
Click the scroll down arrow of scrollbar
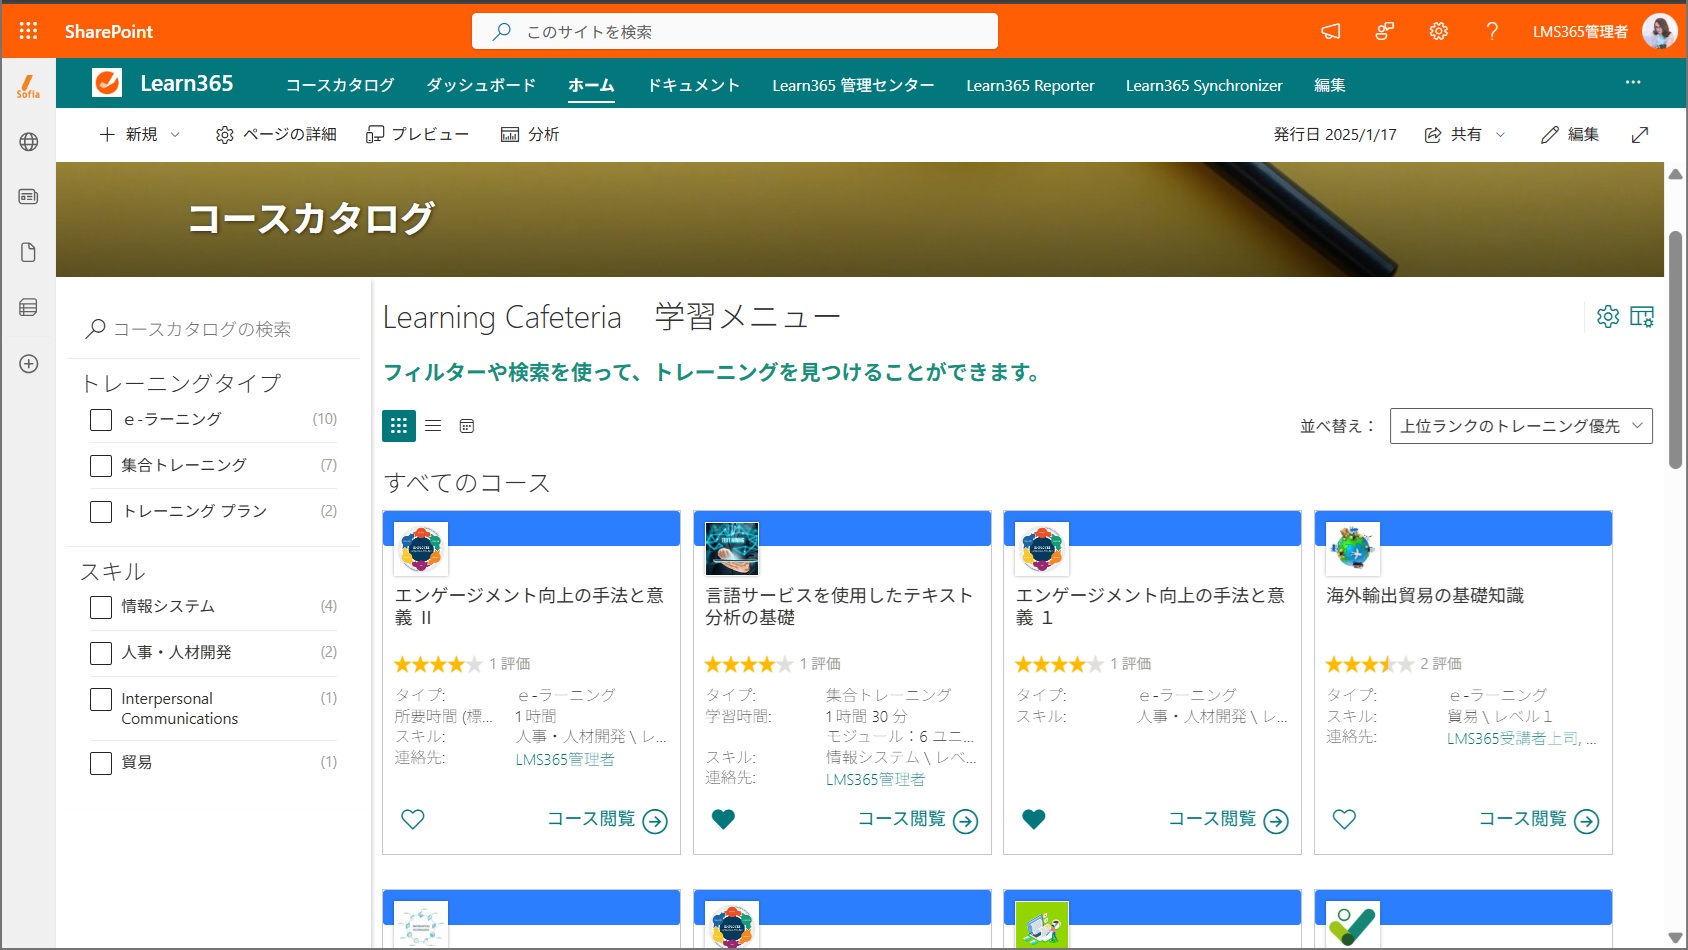tap(1675, 938)
